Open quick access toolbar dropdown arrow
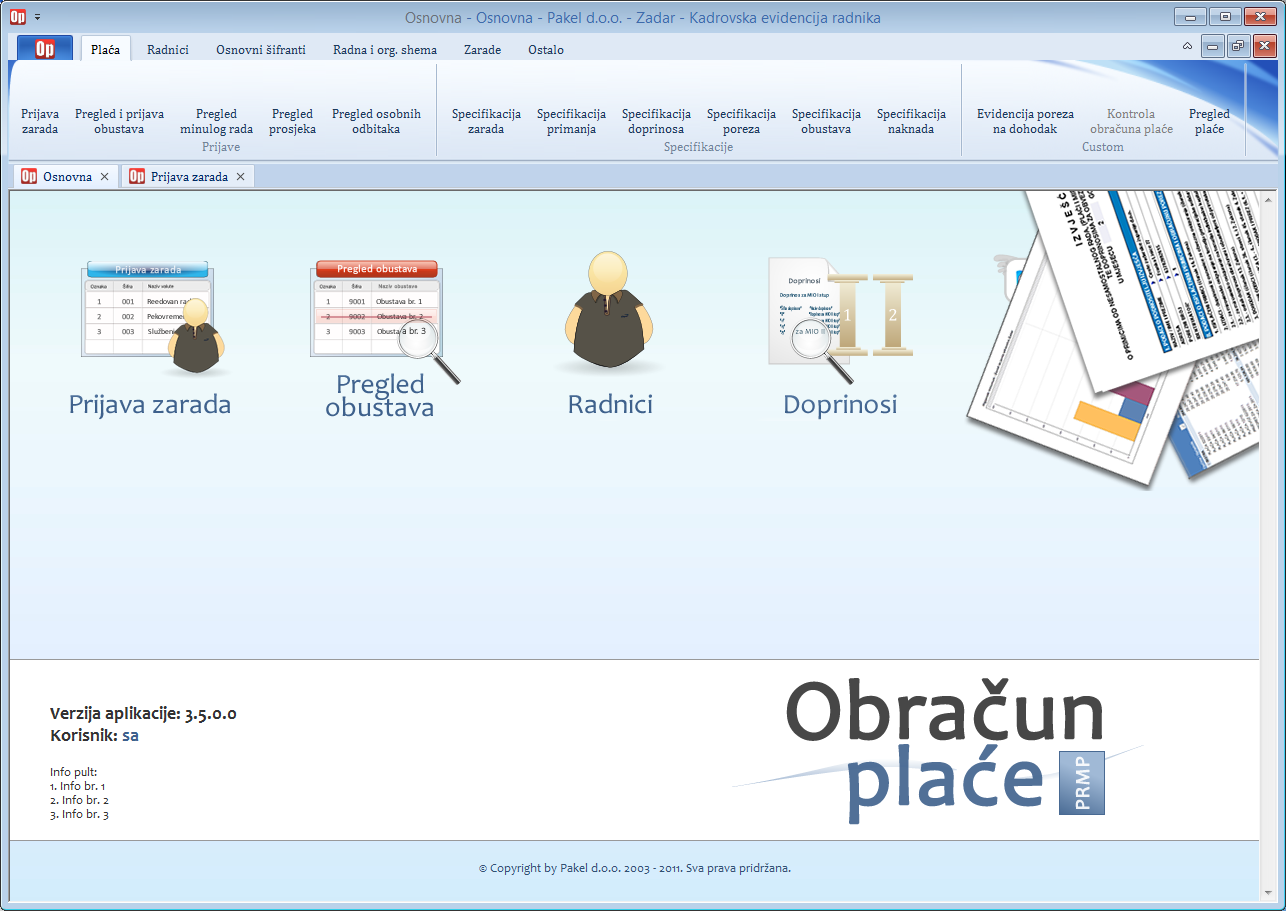Image resolution: width=1286 pixels, height=911 pixels. pyautogui.click(x=37, y=17)
